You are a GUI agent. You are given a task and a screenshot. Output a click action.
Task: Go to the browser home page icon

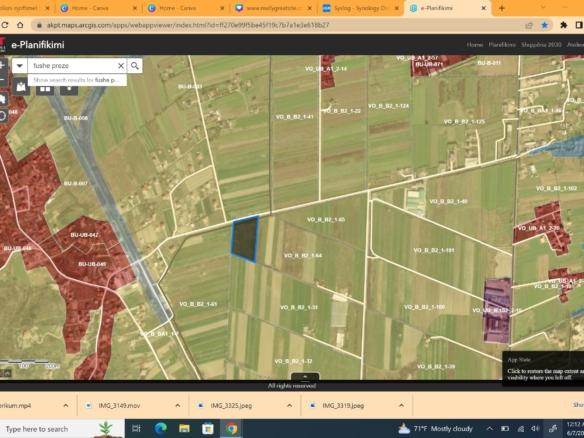click(20, 25)
